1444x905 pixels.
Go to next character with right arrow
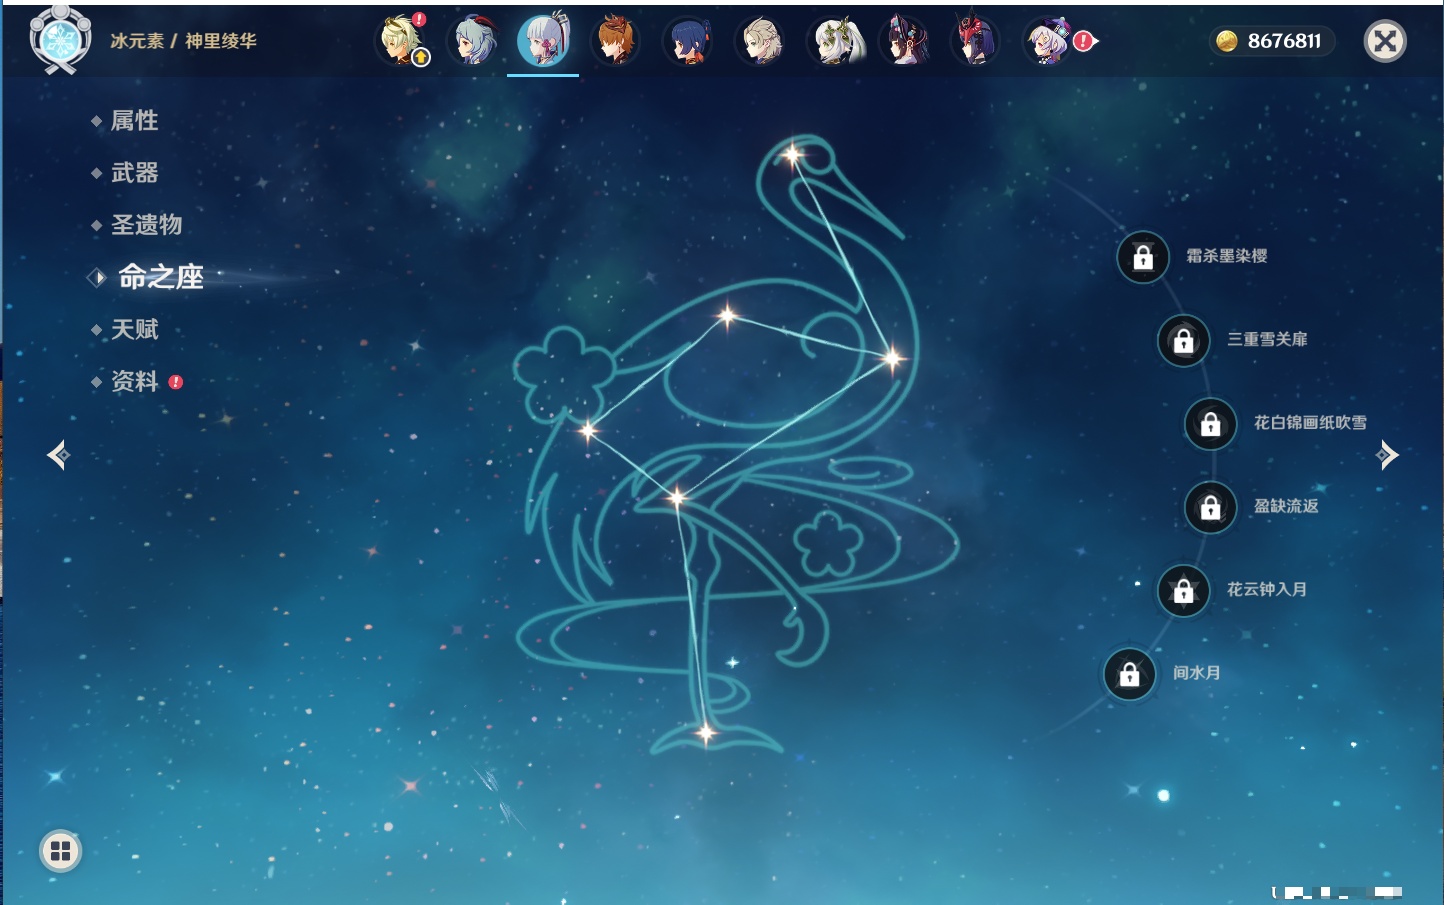(x=1387, y=455)
